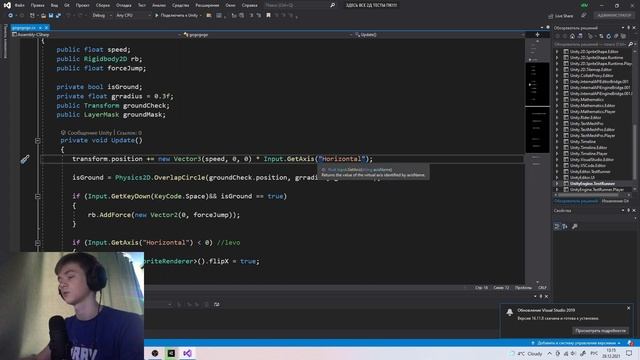
Task: Click the Просмотреть подробности button
Action: pos(600,331)
